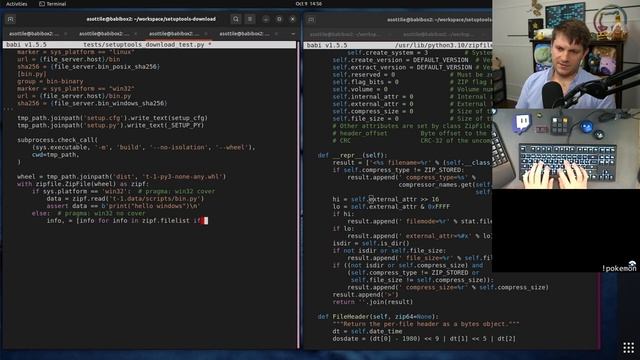Click babi status bar with test.py filename

click(150, 44)
